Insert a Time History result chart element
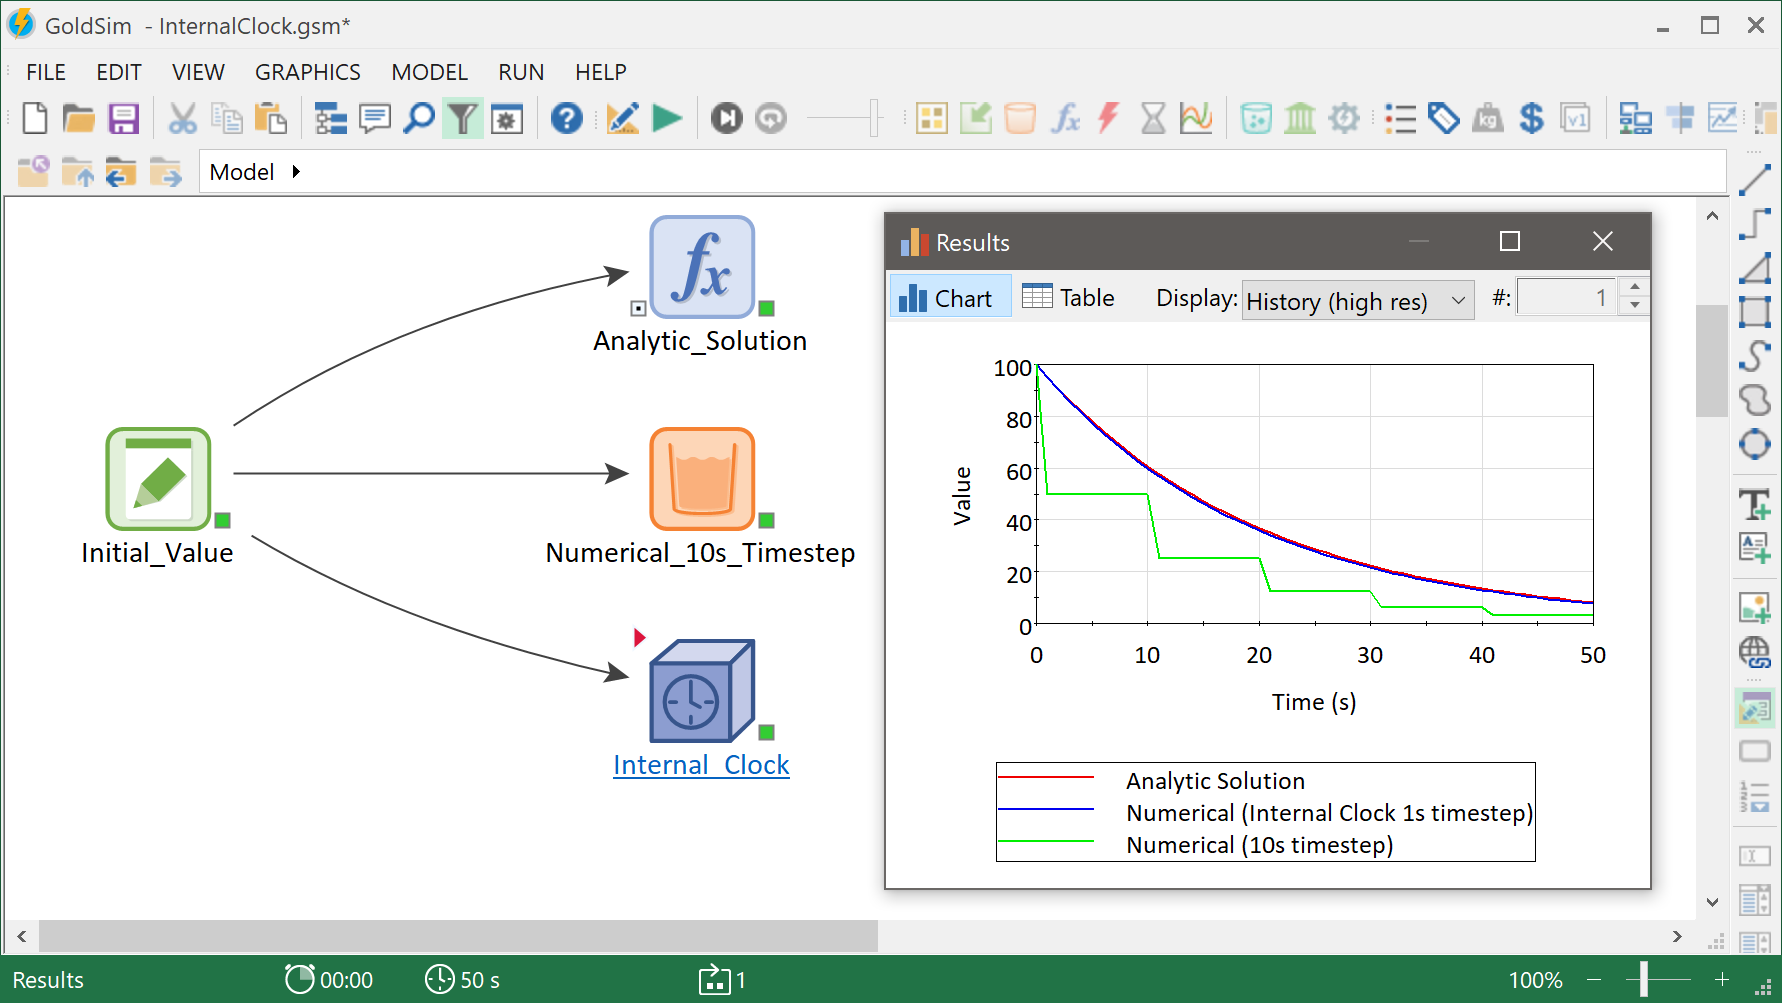 point(1197,118)
